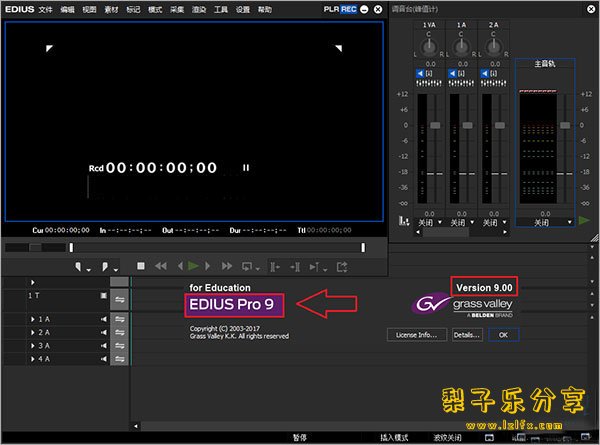
Task: Open the Set Out options arrow
Action: pos(116,270)
